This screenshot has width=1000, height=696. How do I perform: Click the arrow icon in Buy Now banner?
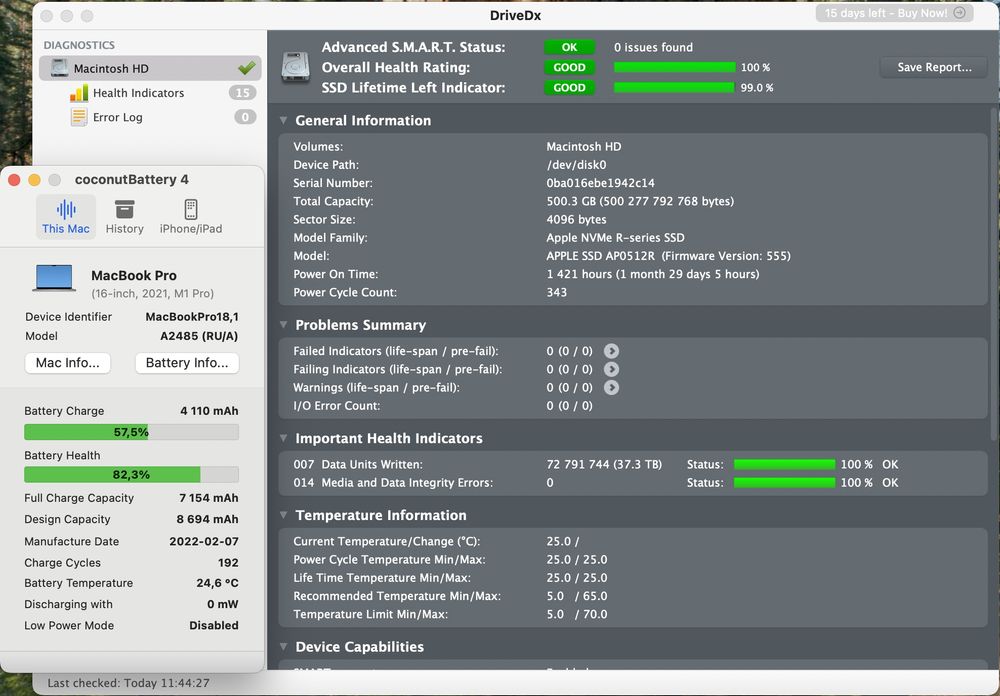959,13
